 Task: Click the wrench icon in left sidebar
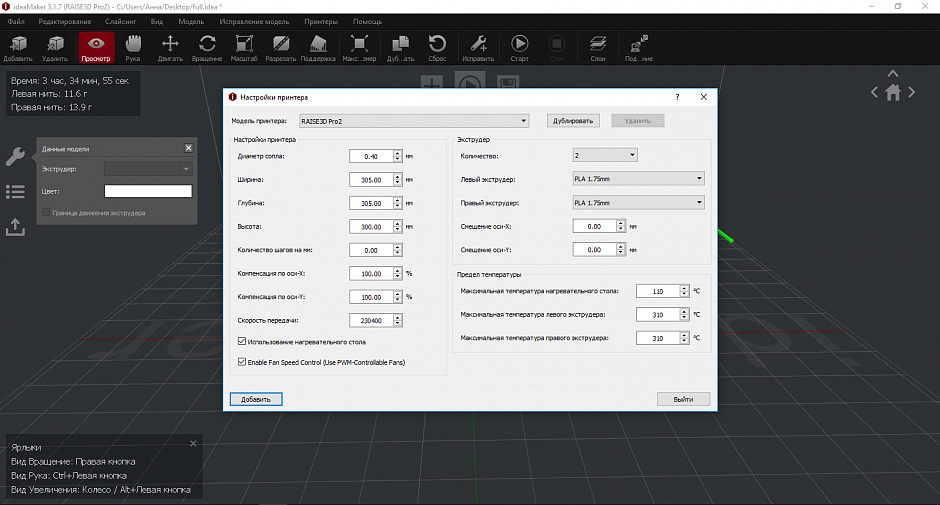click(15, 156)
